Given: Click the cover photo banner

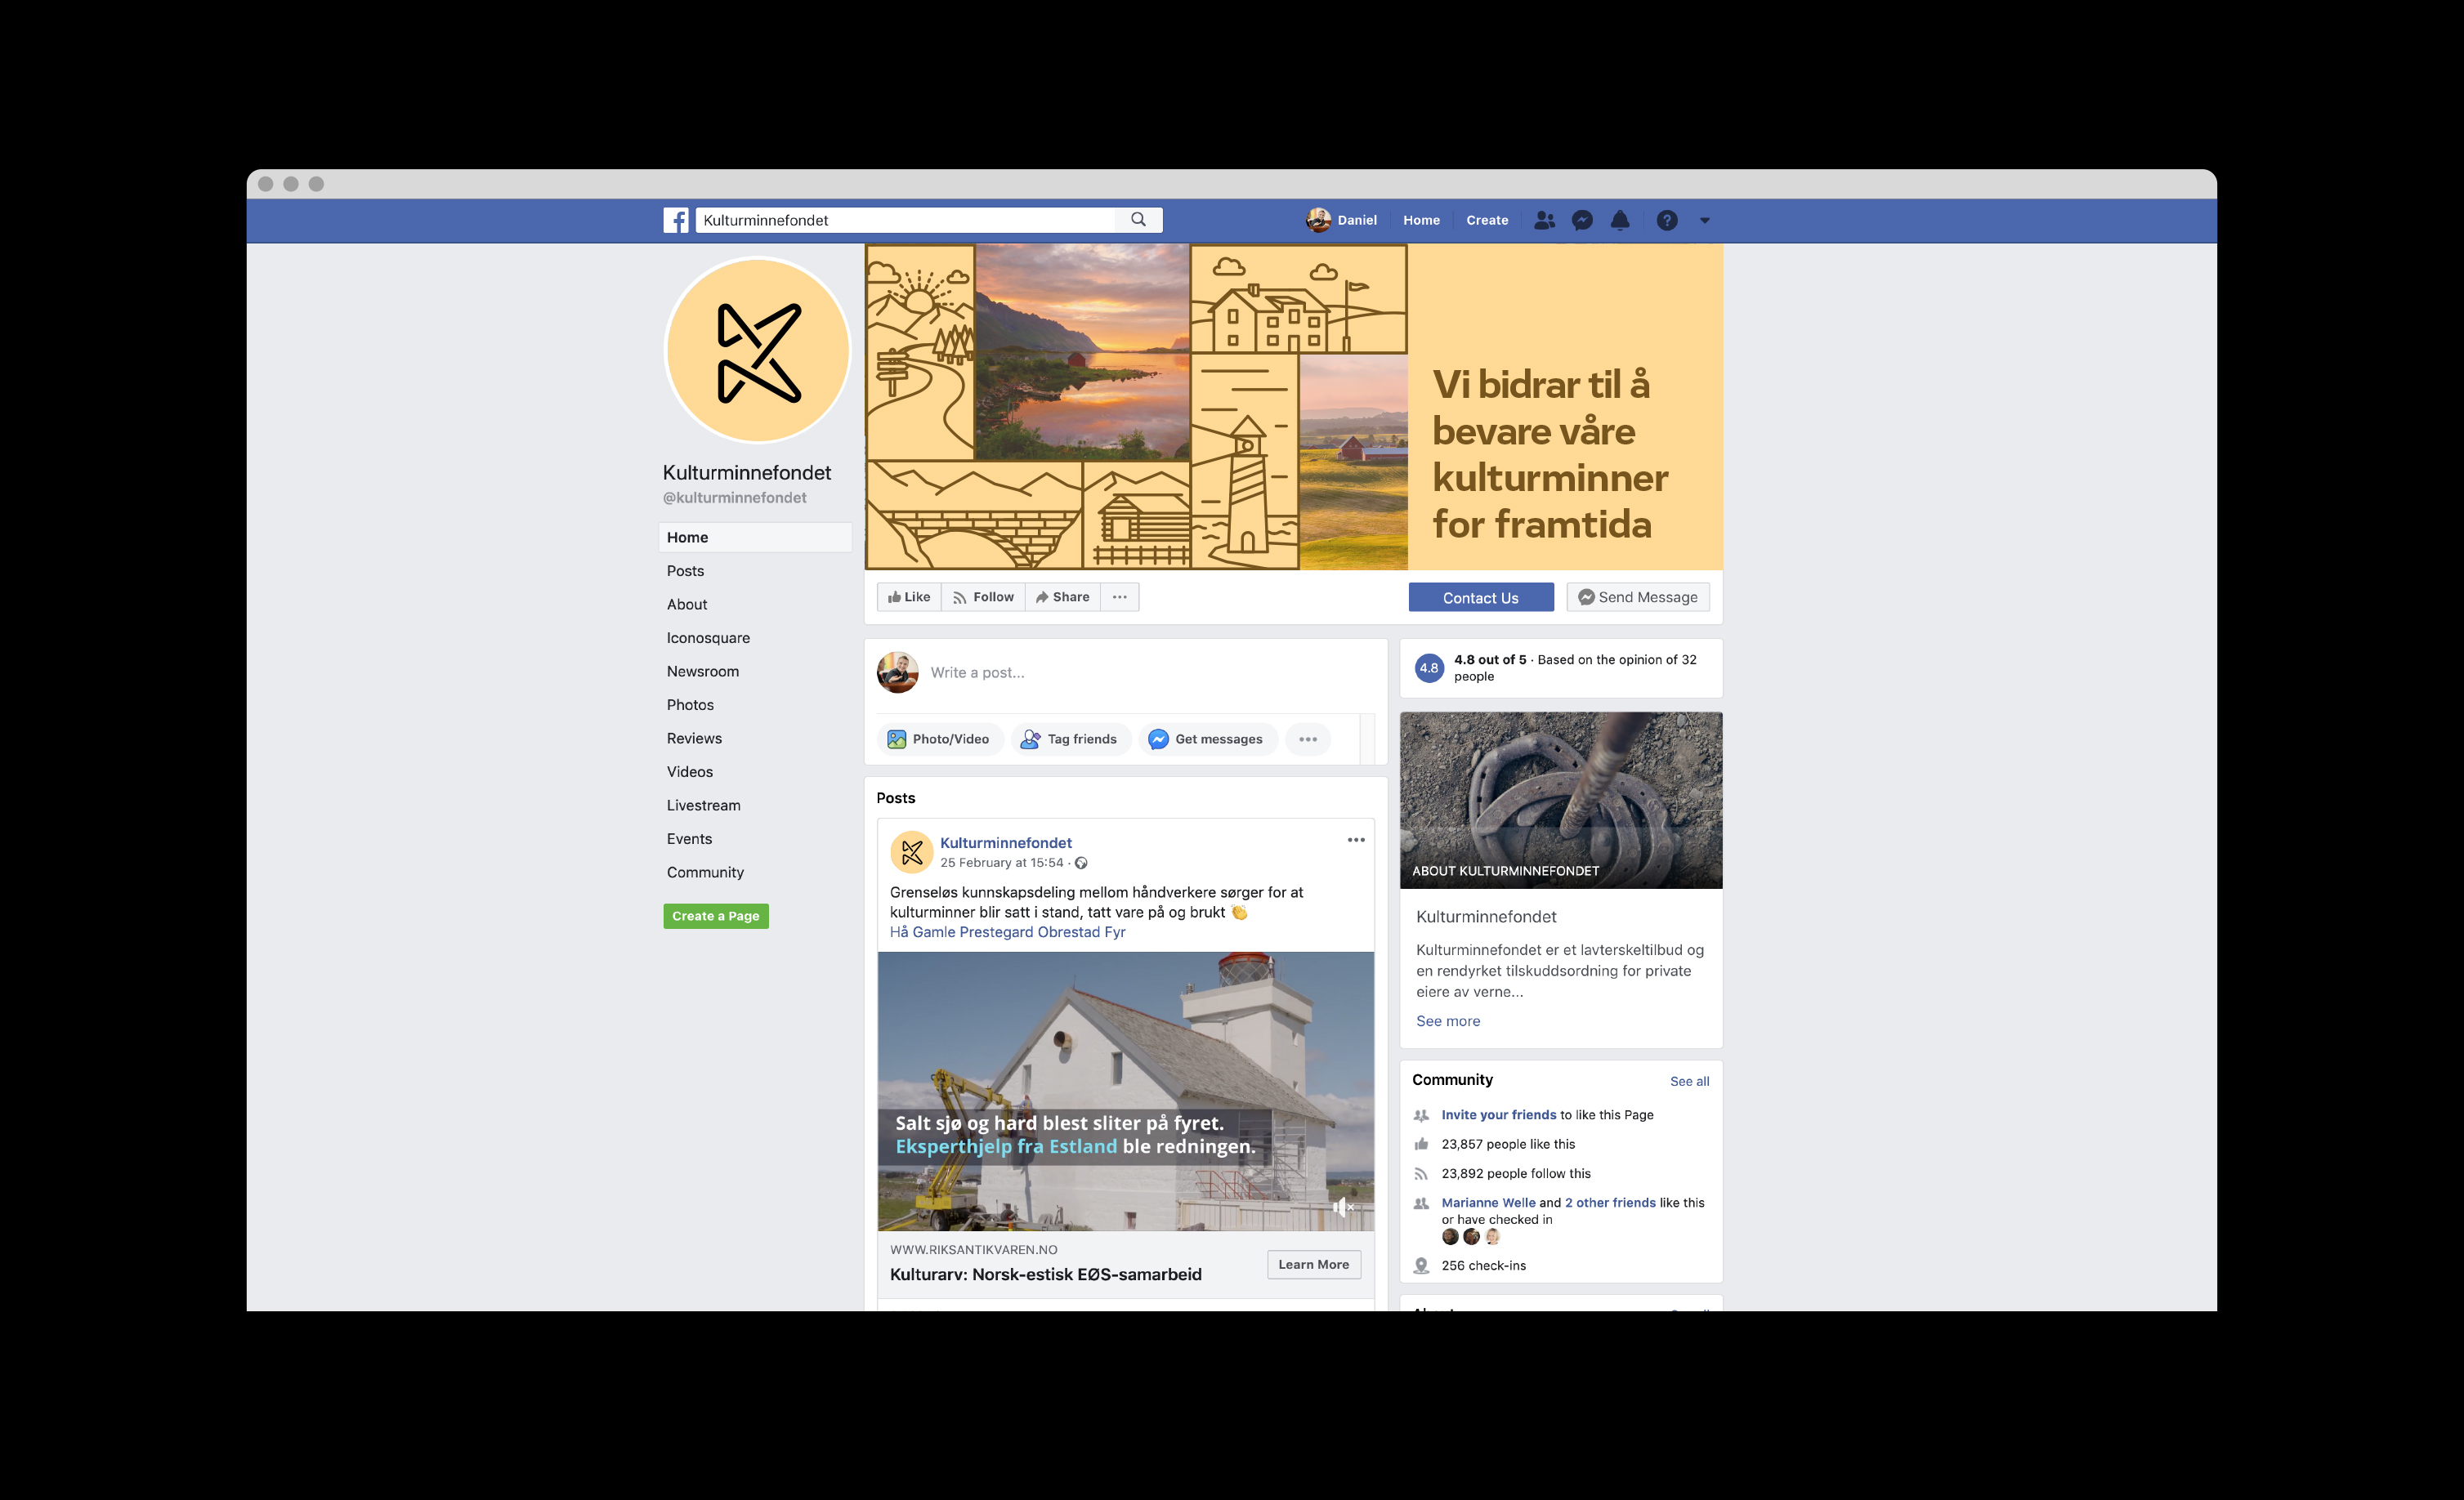Looking at the screenshot, I should pos(1294,407).
